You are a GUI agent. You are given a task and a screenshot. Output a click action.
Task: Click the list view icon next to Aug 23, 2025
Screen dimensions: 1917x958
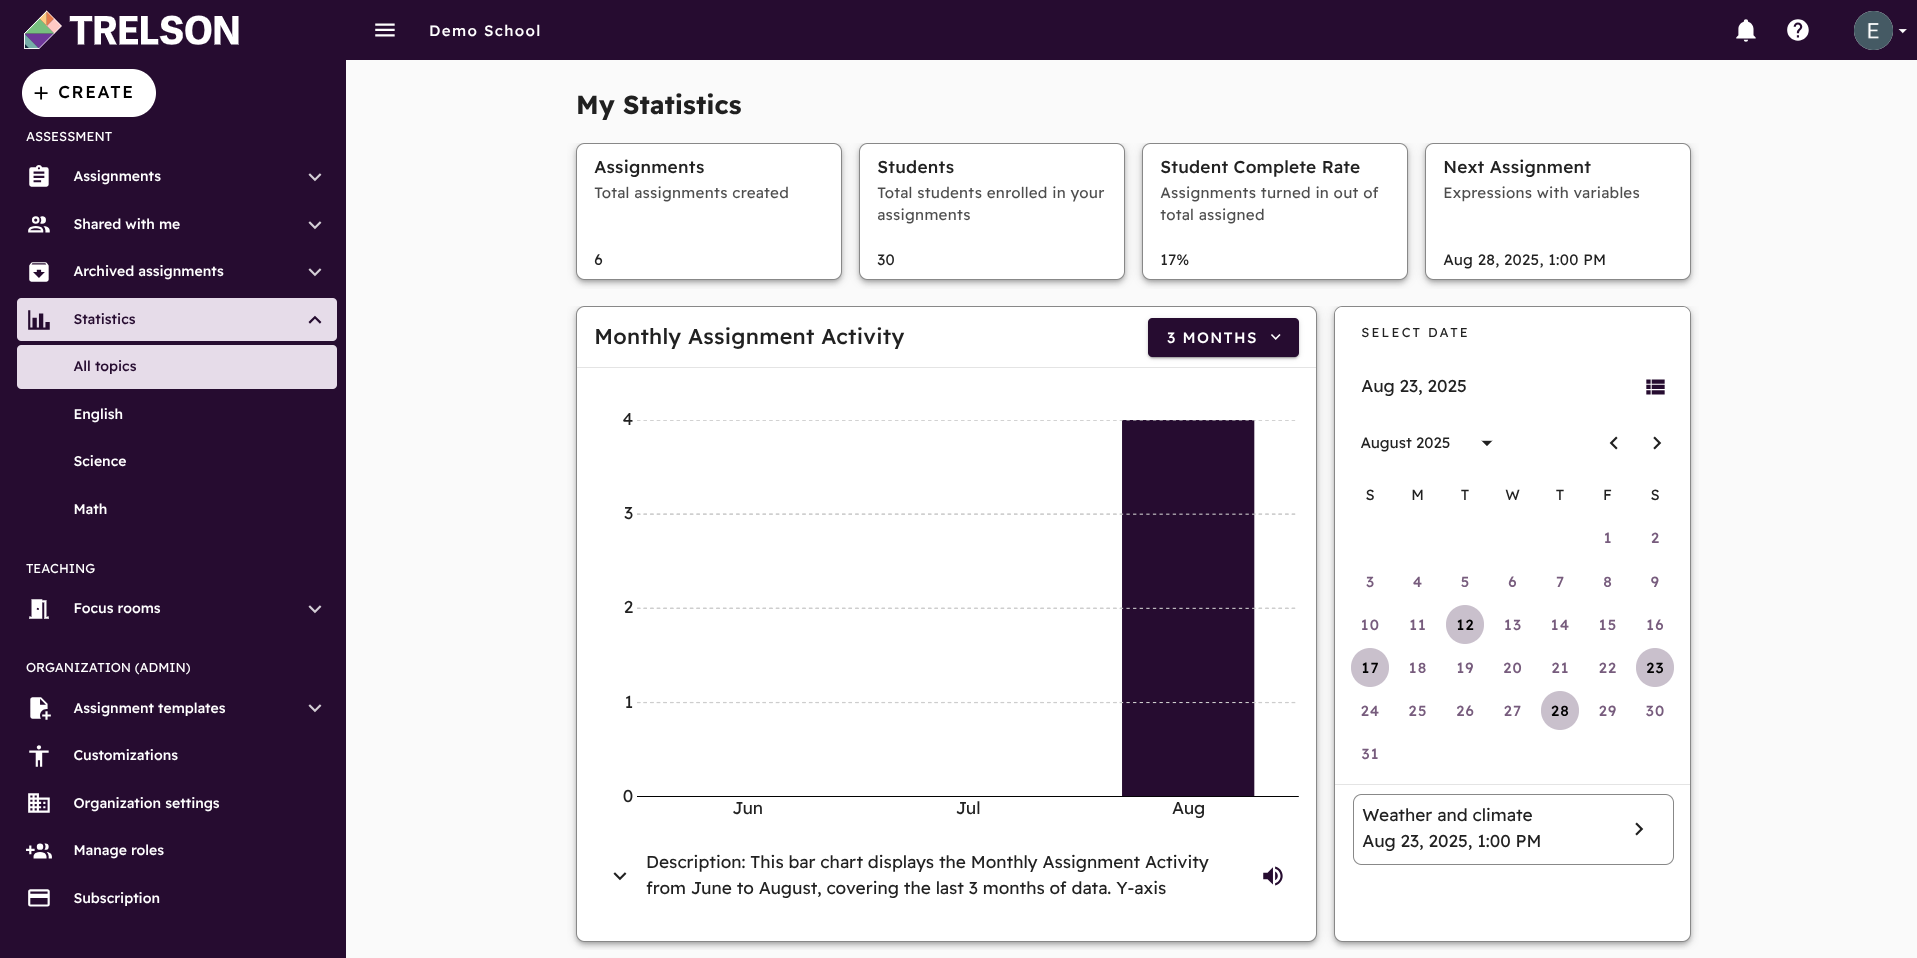point(1655,387)
